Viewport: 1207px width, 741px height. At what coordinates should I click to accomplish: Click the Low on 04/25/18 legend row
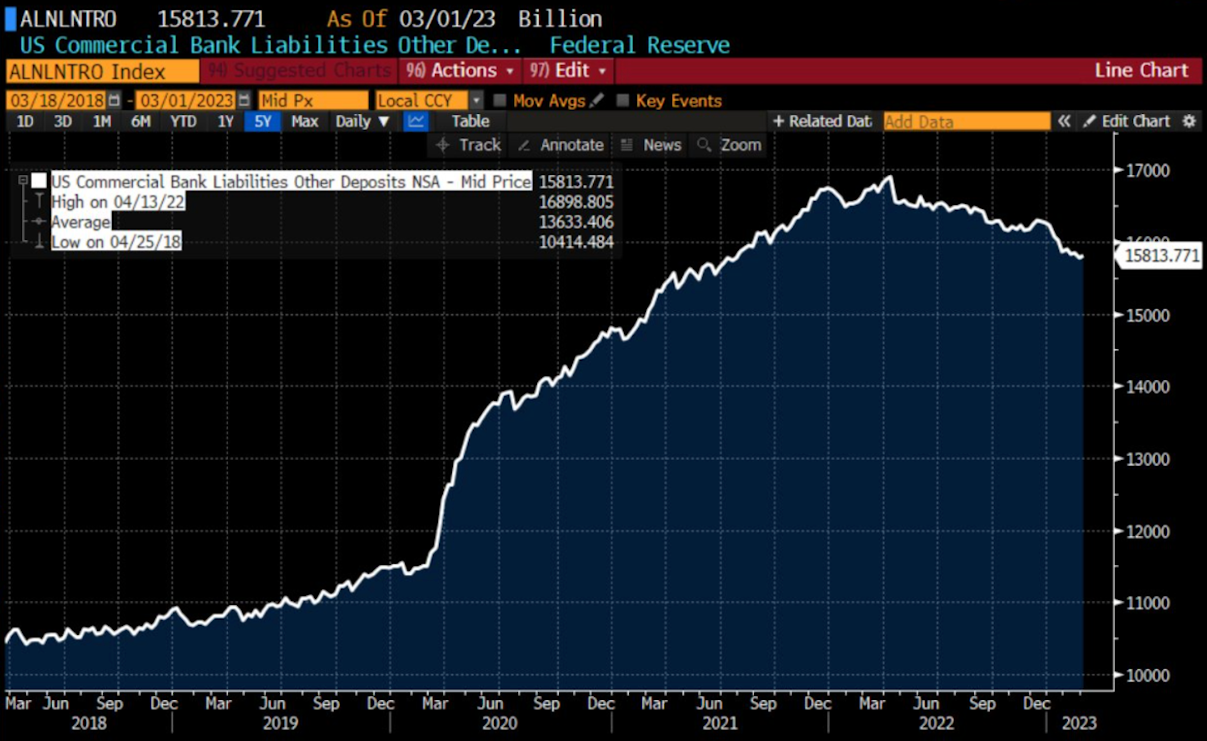(116, 242)
